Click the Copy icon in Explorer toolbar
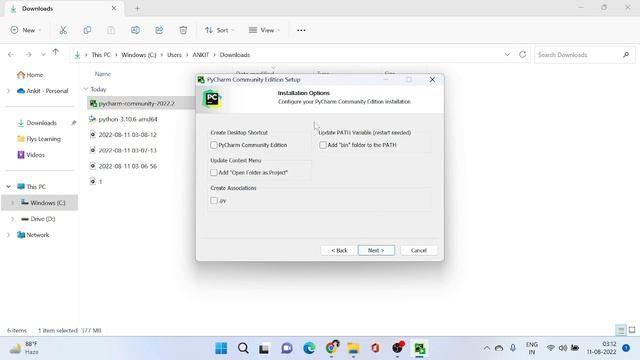 point(87,30)
